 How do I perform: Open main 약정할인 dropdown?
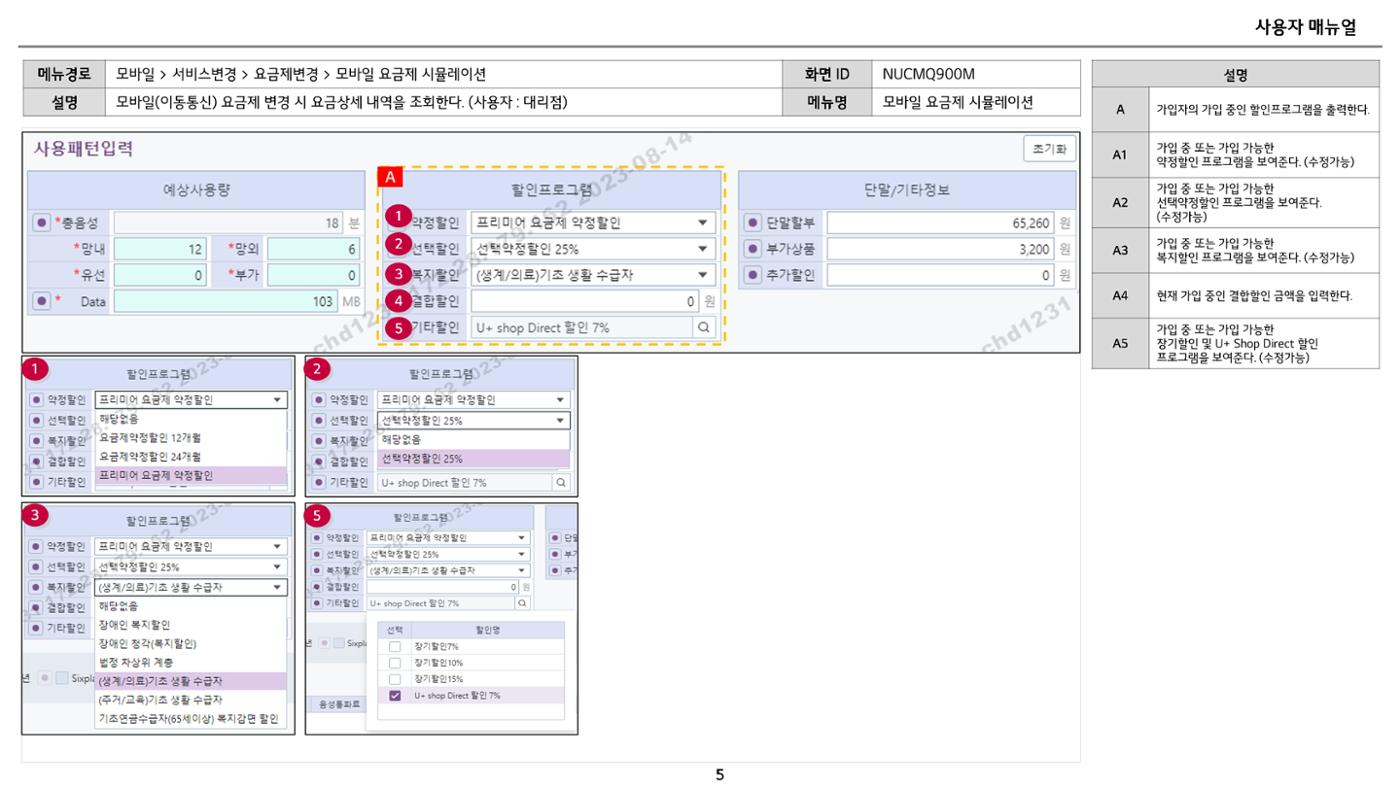pos(593,223)
